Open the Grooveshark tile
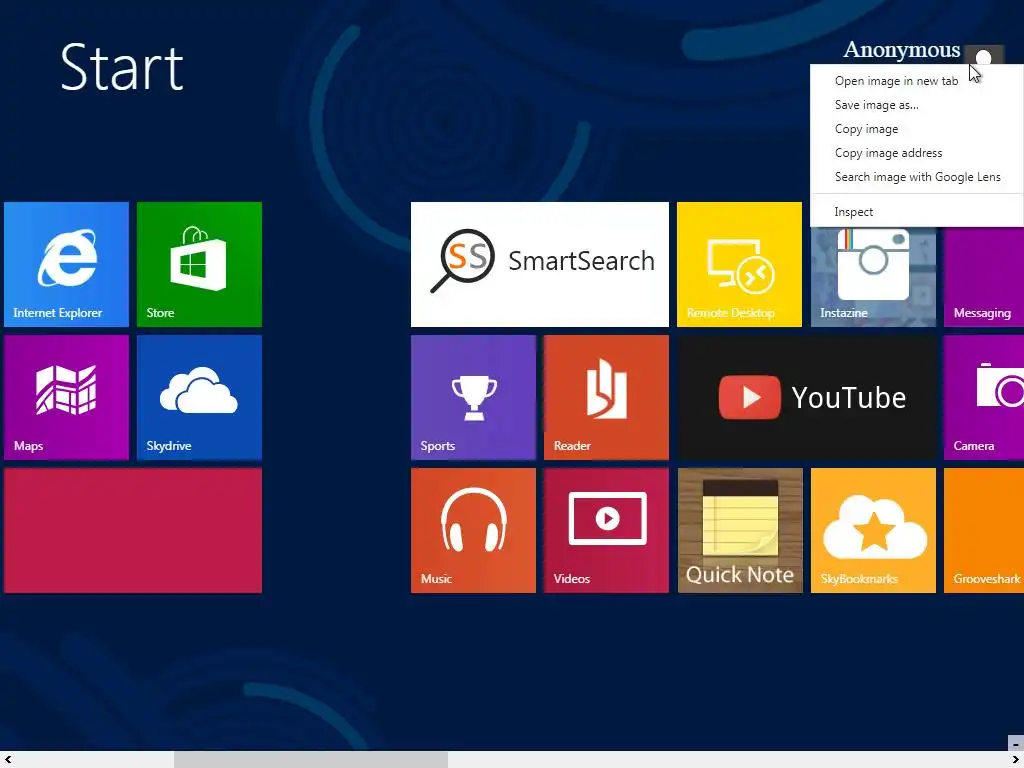This screenshot has width=1024, height=768. 984,530
